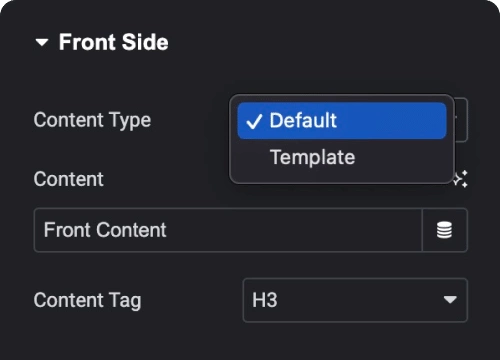
Task: Click the Content Type label
Action: pos(92,120)
